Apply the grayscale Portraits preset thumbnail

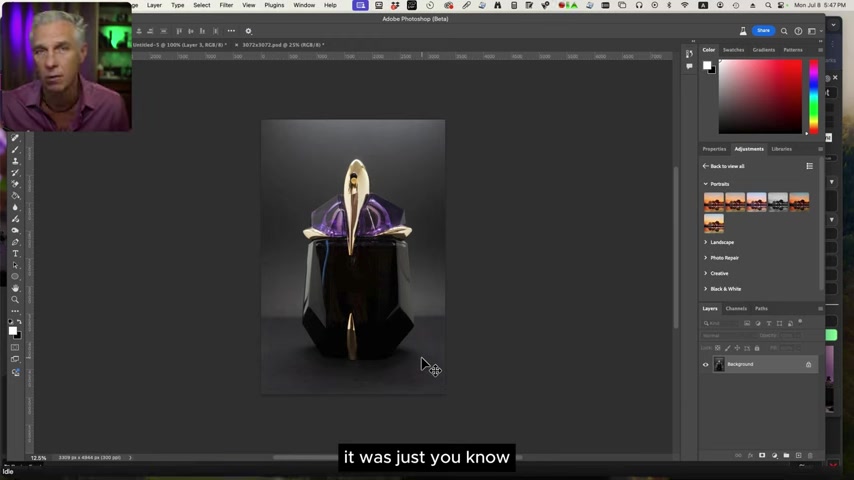tap(778, 202)
